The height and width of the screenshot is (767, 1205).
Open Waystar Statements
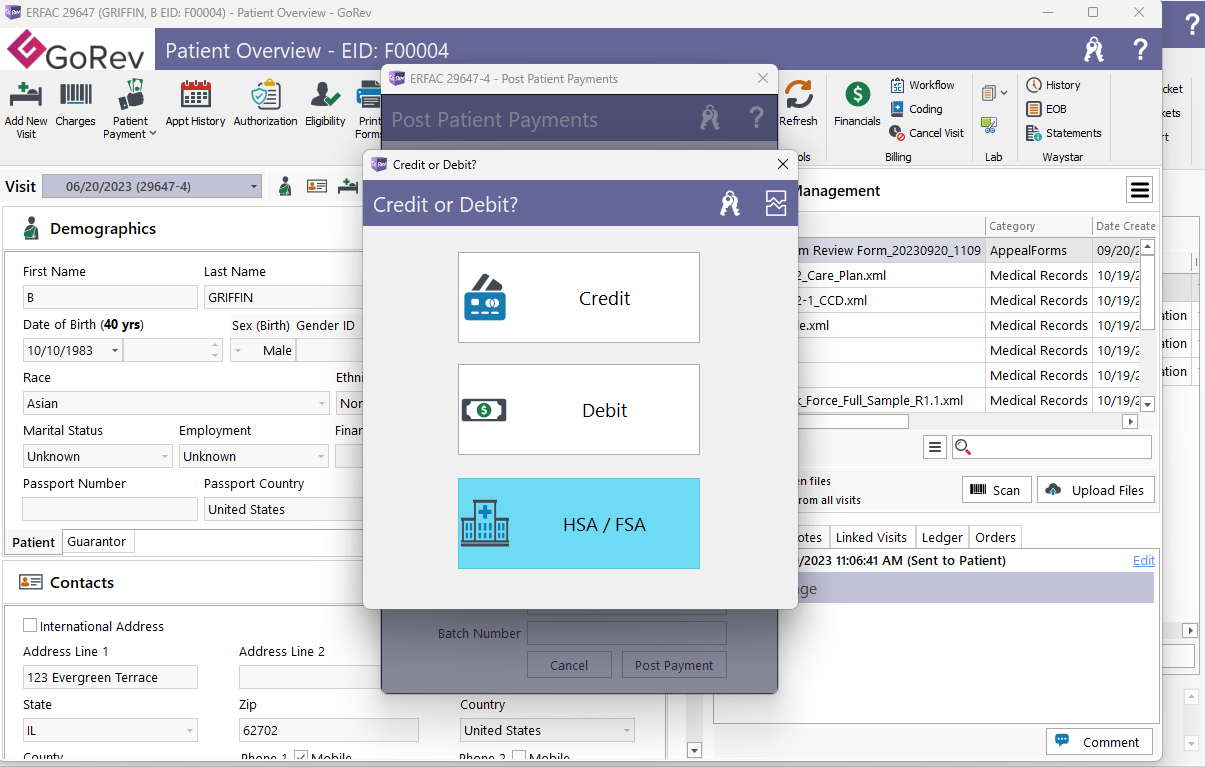coord(1064,133)
